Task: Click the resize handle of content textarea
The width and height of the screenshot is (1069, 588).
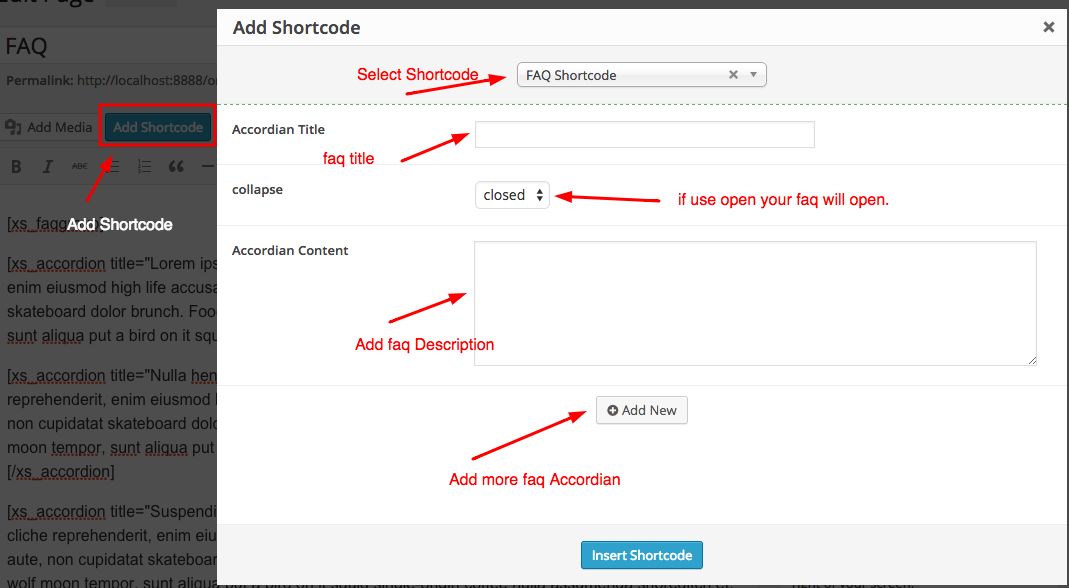Action: (1031, 360)
